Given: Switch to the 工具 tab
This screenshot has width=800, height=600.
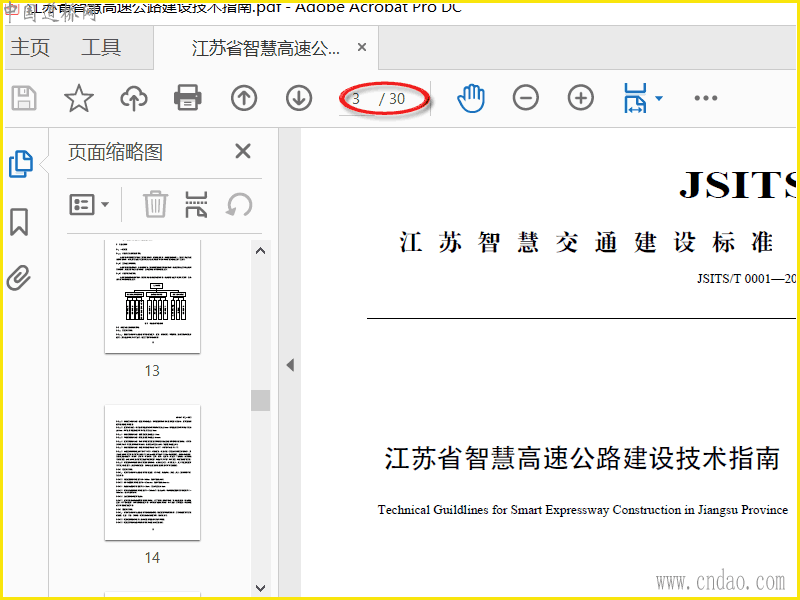Looking at the screenshot, I should pos(101,47).
